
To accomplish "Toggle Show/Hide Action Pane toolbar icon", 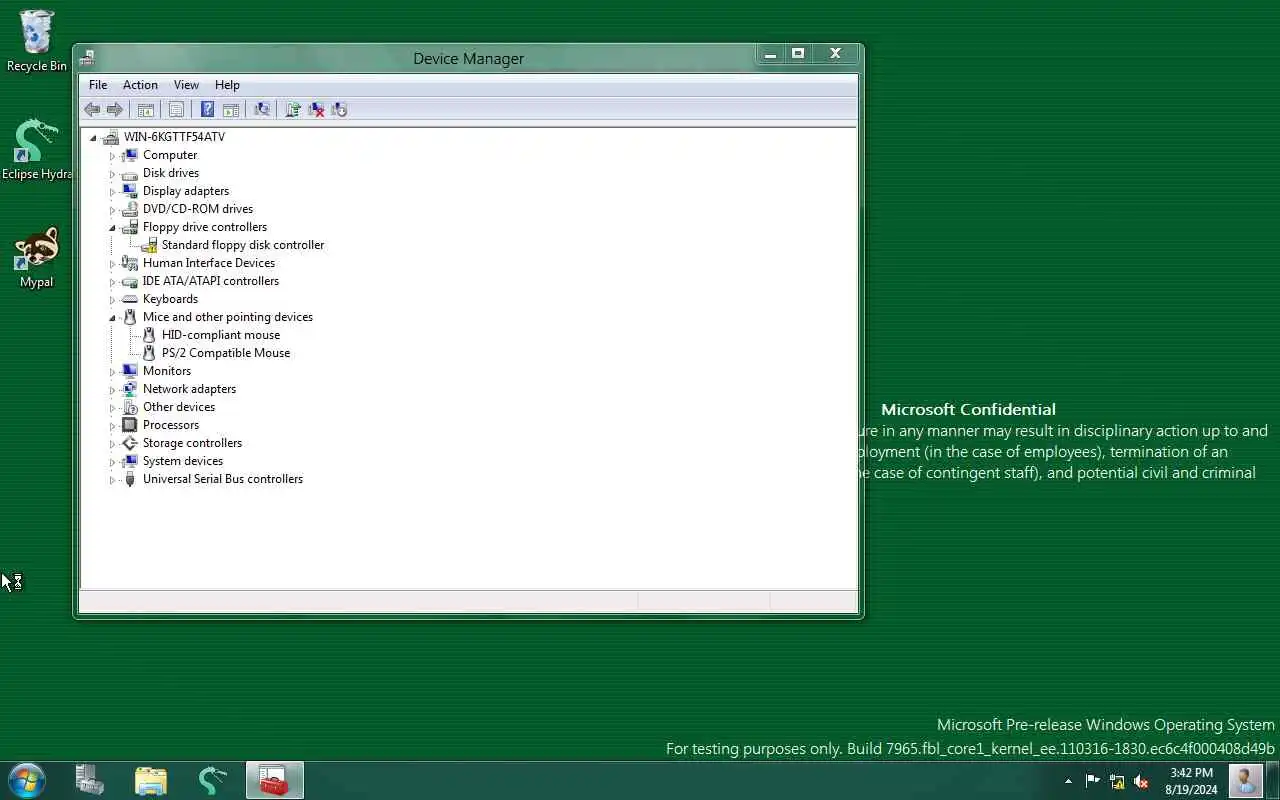I will click(231, 110).
